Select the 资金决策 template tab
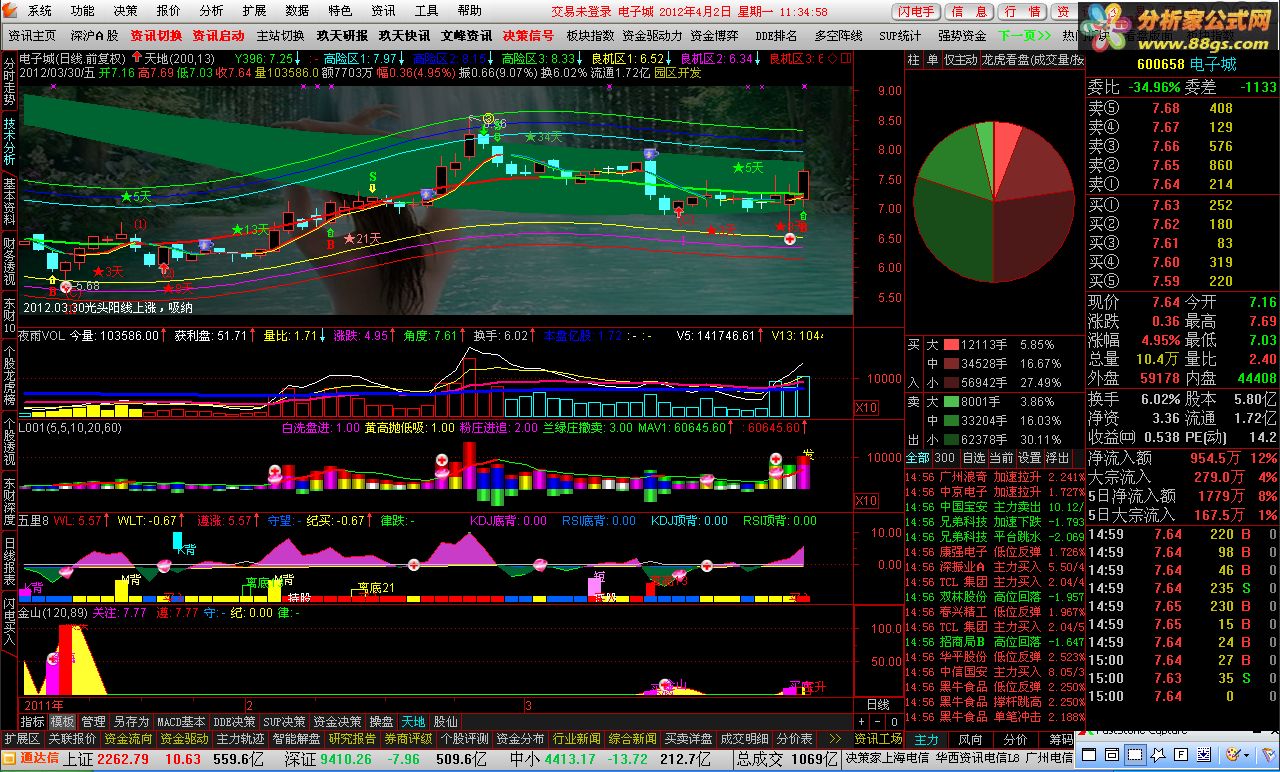Screen dimensions: 1280x772 coord(337,721)
